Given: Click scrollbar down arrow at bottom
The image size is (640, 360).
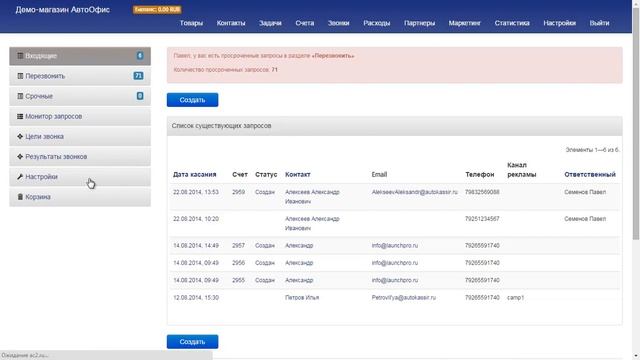Looking at the screenshot, I should point(636,356).
